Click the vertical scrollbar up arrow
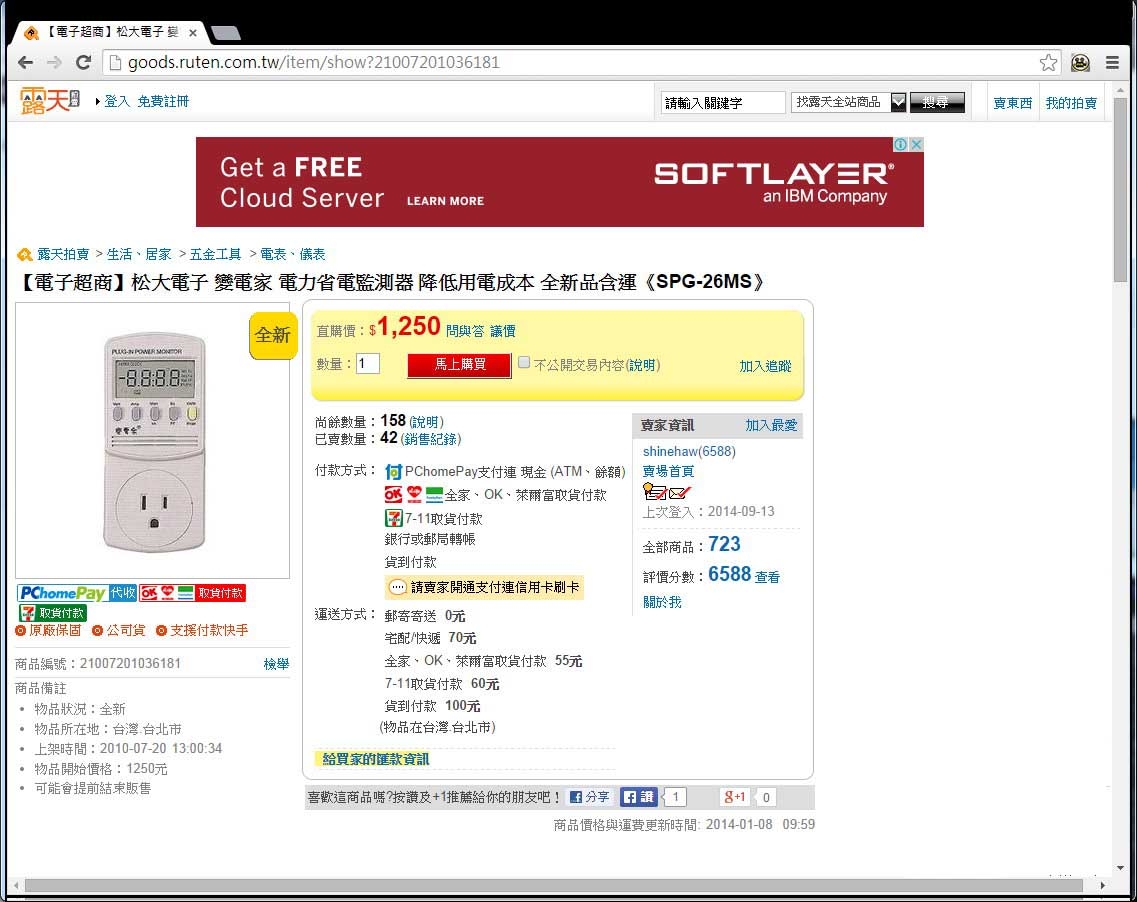This screenshot has width=1137, height=902. [1120, 90]
